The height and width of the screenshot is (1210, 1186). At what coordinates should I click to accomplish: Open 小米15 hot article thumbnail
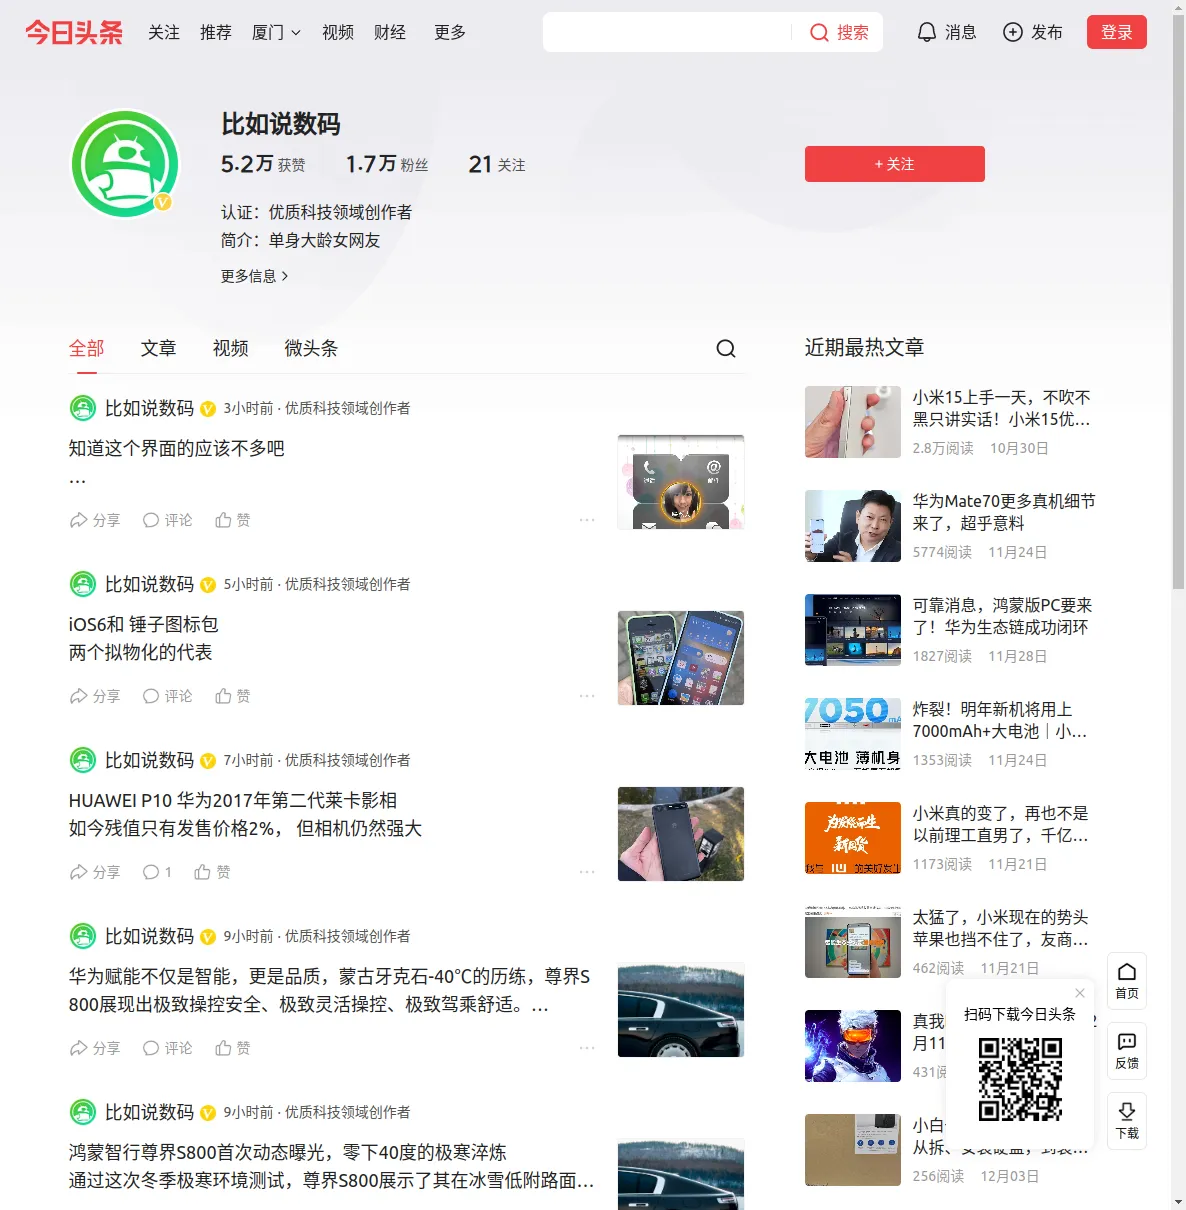pos(853,422)
